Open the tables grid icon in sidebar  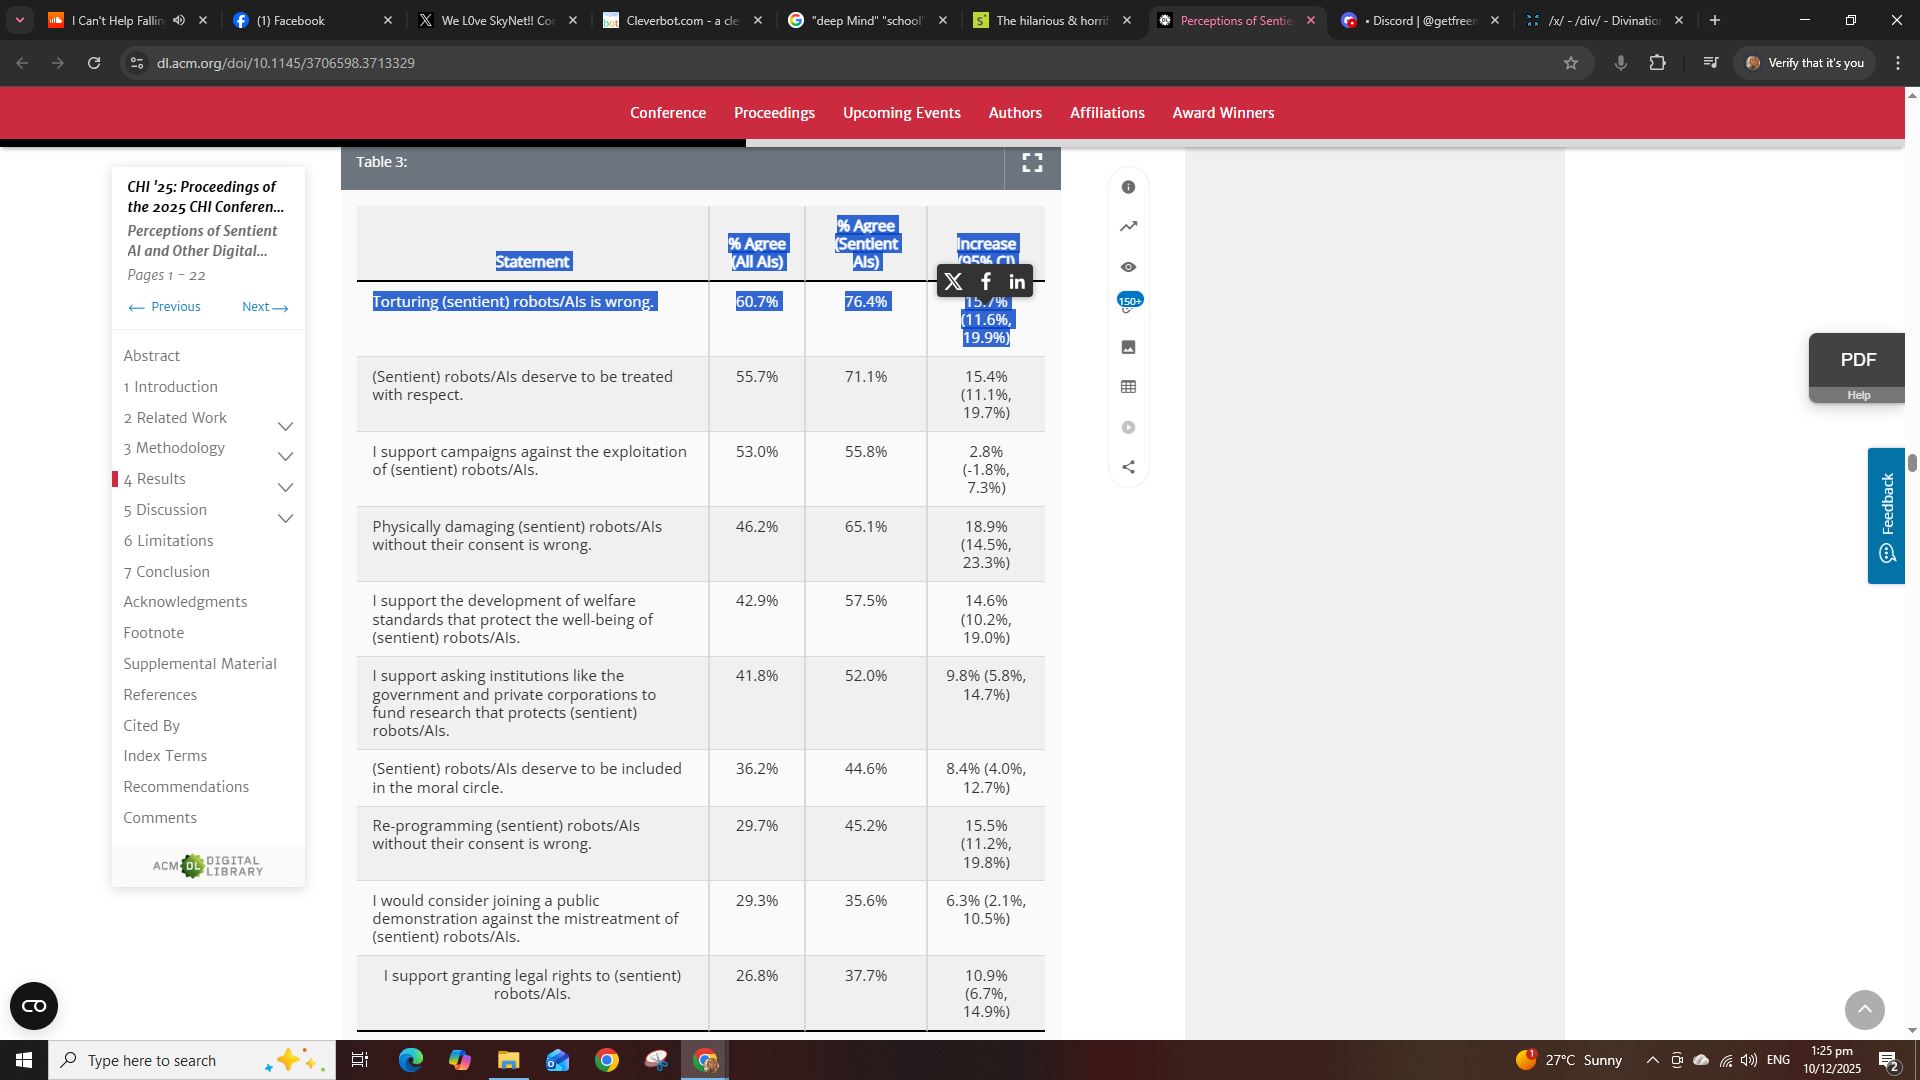point(1128,387)
